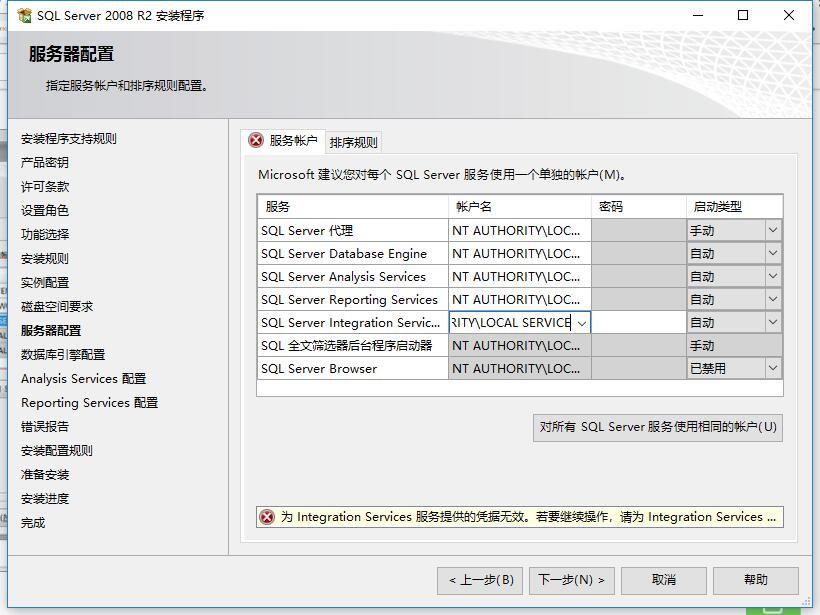
Task: Click the 取消 cancel button
Action: click(664, 580)
